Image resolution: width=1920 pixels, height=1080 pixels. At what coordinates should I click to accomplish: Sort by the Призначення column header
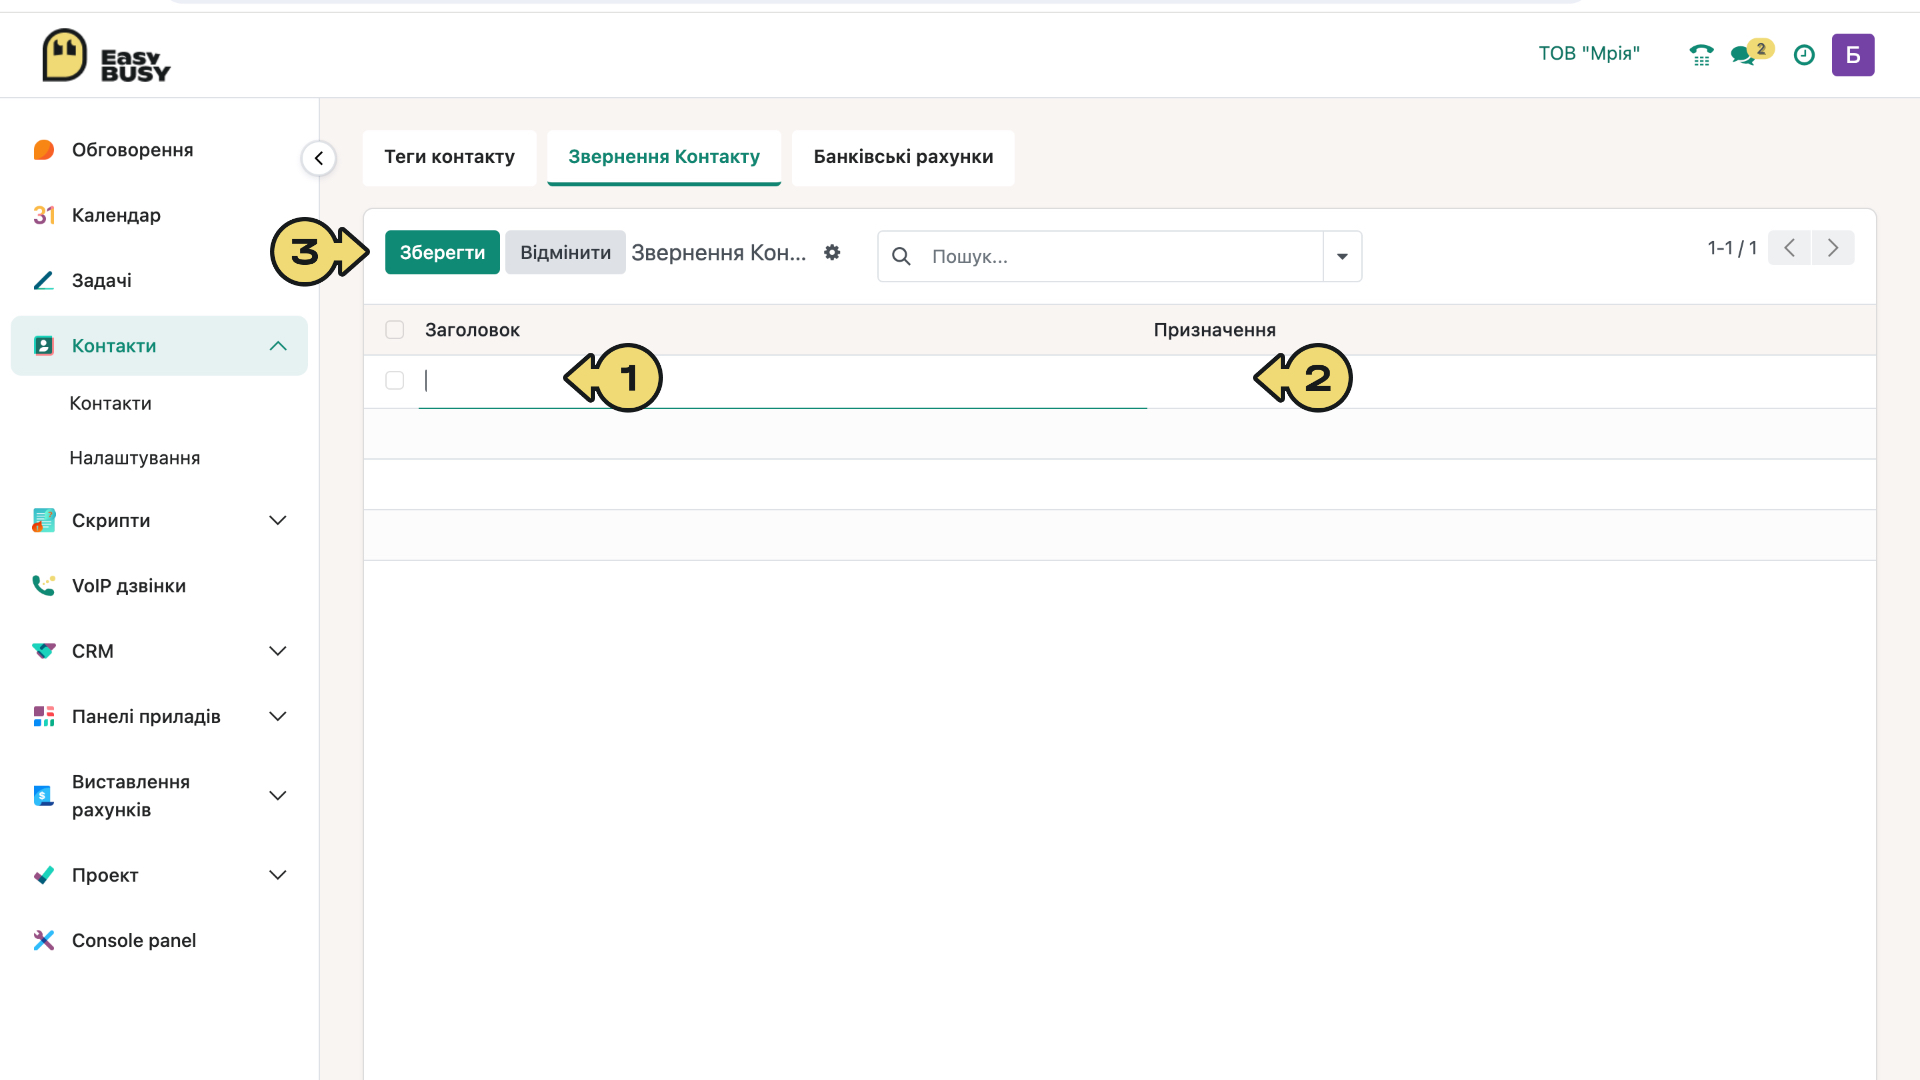click(1215, 330)
